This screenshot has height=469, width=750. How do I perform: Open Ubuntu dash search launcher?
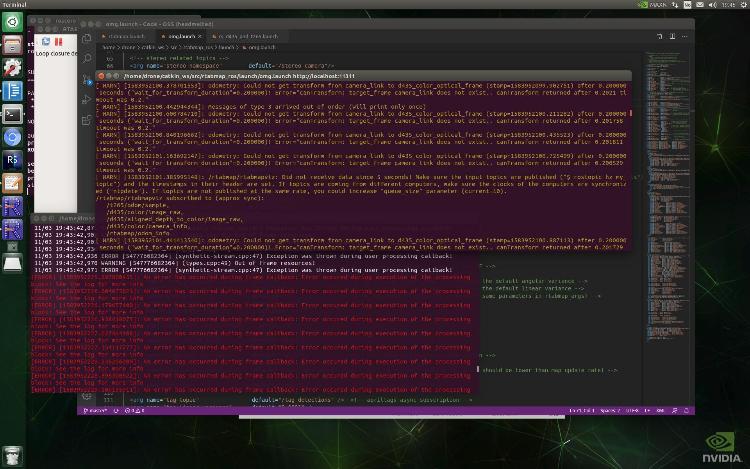[12, 18]
